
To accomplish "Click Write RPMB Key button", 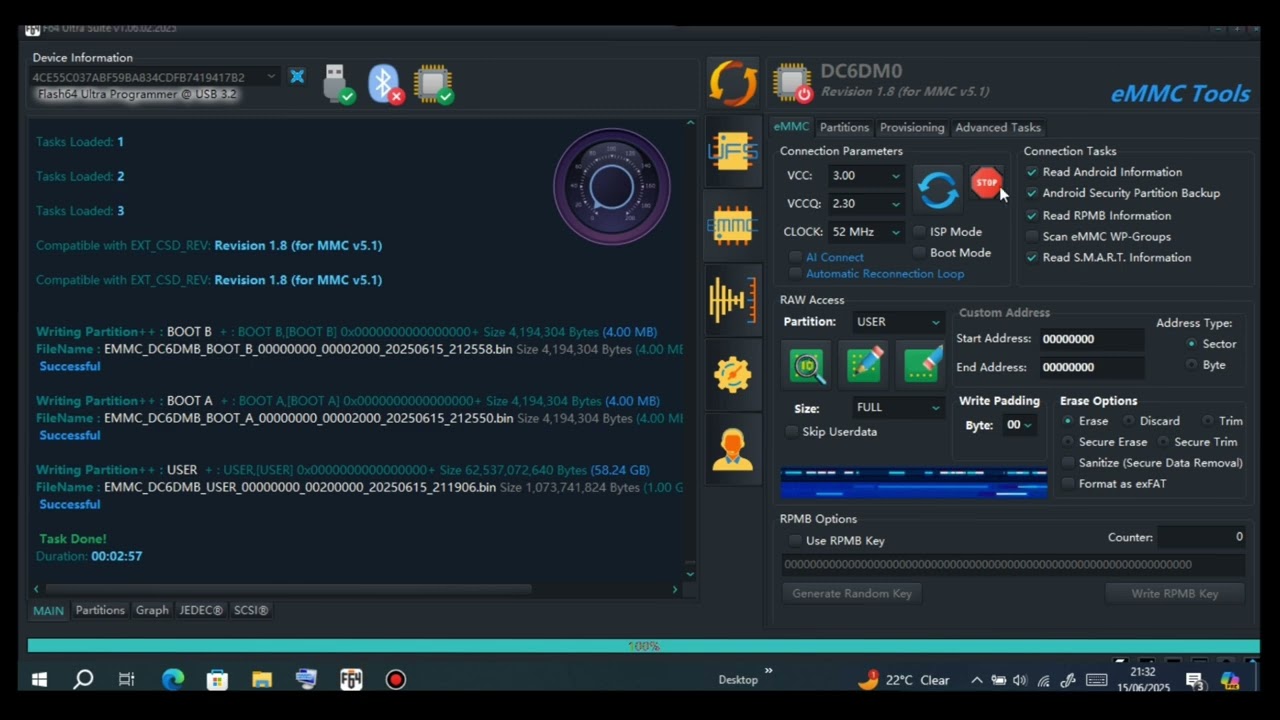I will click(1175, 594).
